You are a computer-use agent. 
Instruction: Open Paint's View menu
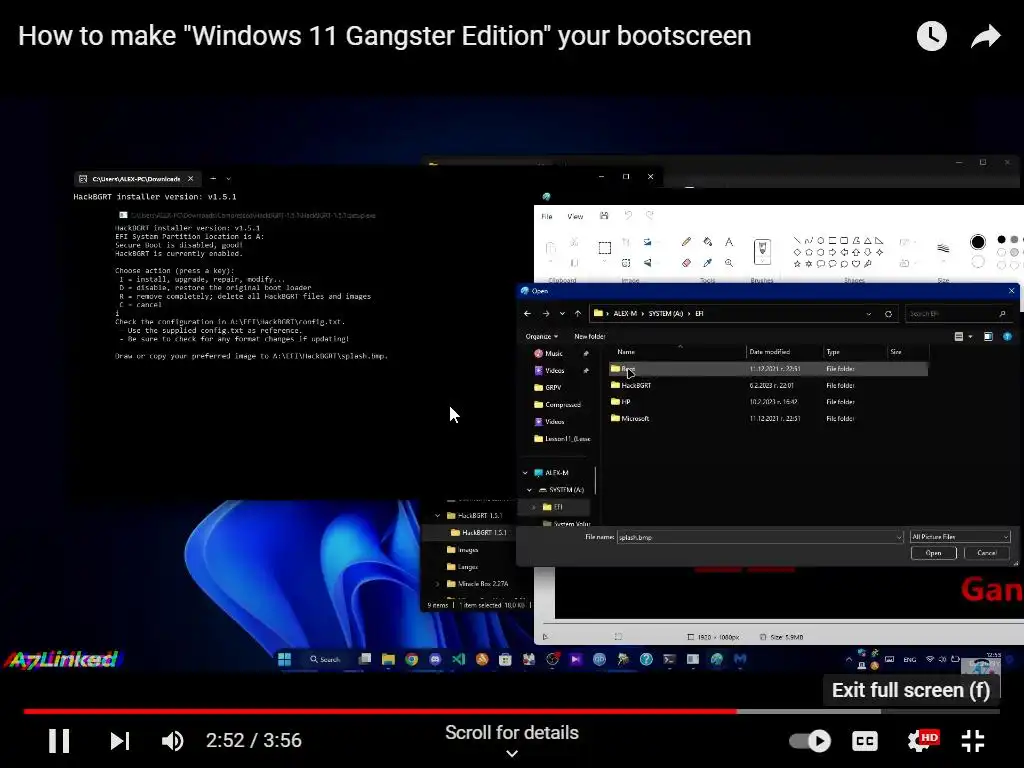coord(575,216)
